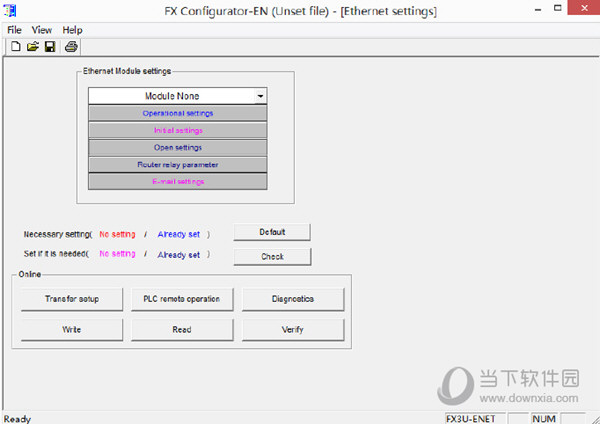This screenshot has height=424, width=600.
Task: Click the Save floppy disk icon
Action: (x=50, y=47)
